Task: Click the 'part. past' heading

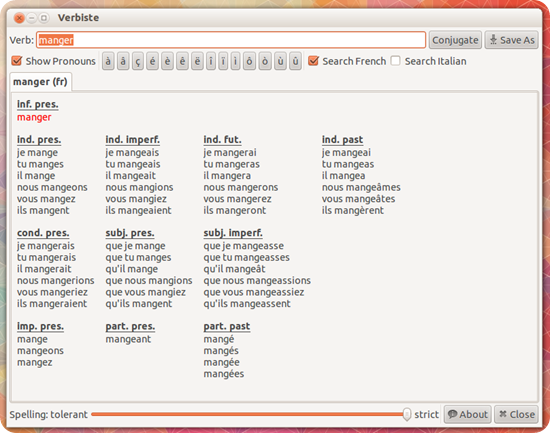Action: (x=227, y=326)
